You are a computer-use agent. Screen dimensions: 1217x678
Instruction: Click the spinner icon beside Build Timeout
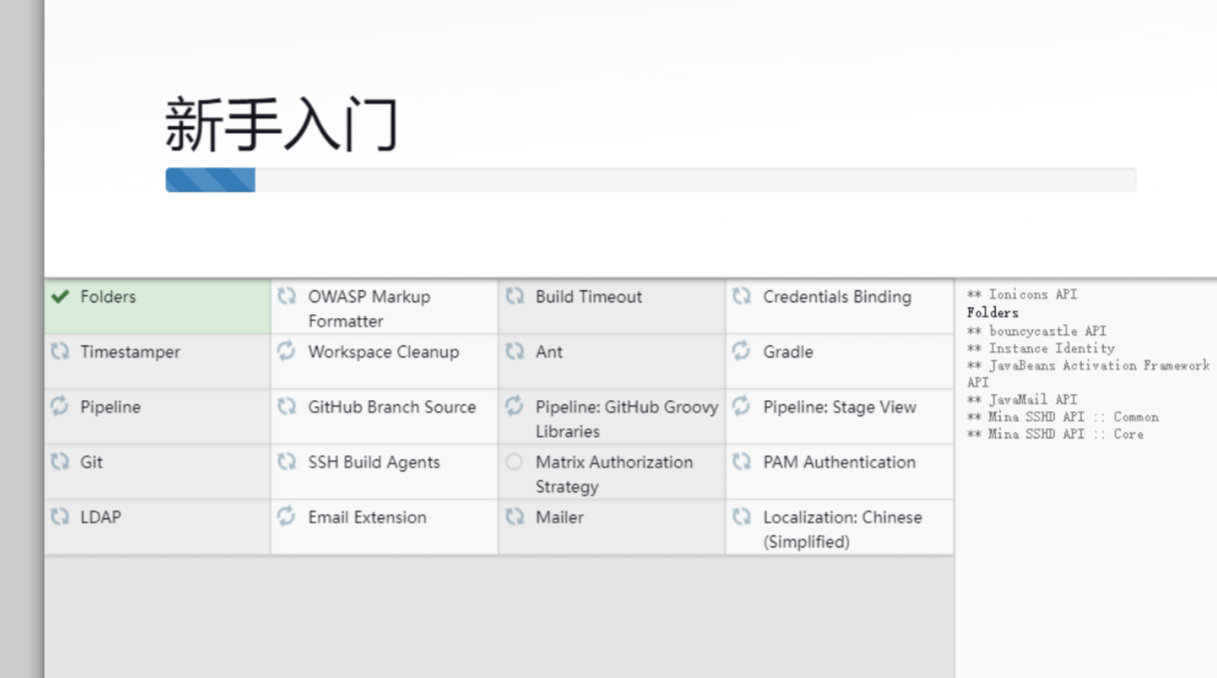514,296
